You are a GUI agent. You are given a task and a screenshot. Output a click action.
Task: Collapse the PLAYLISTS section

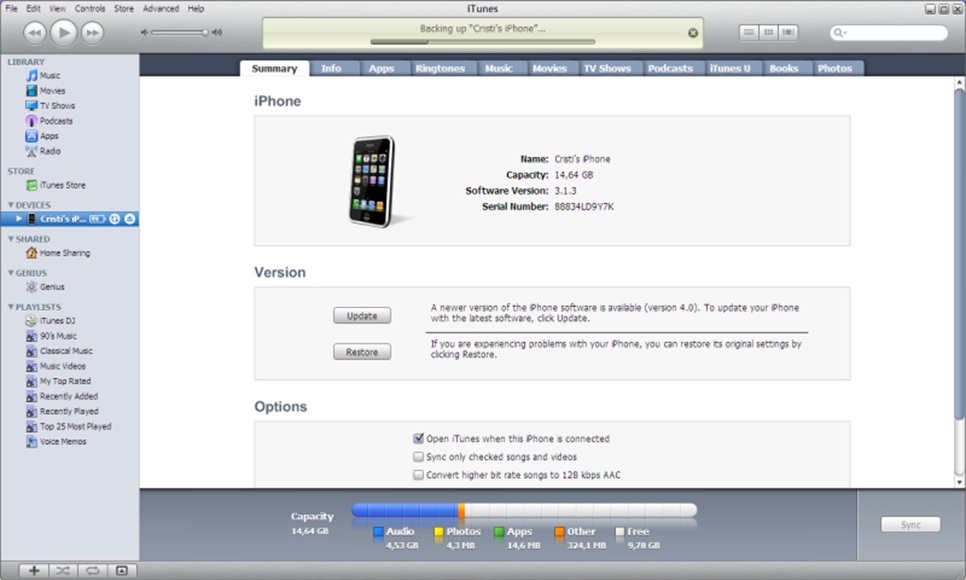point(10,306)
